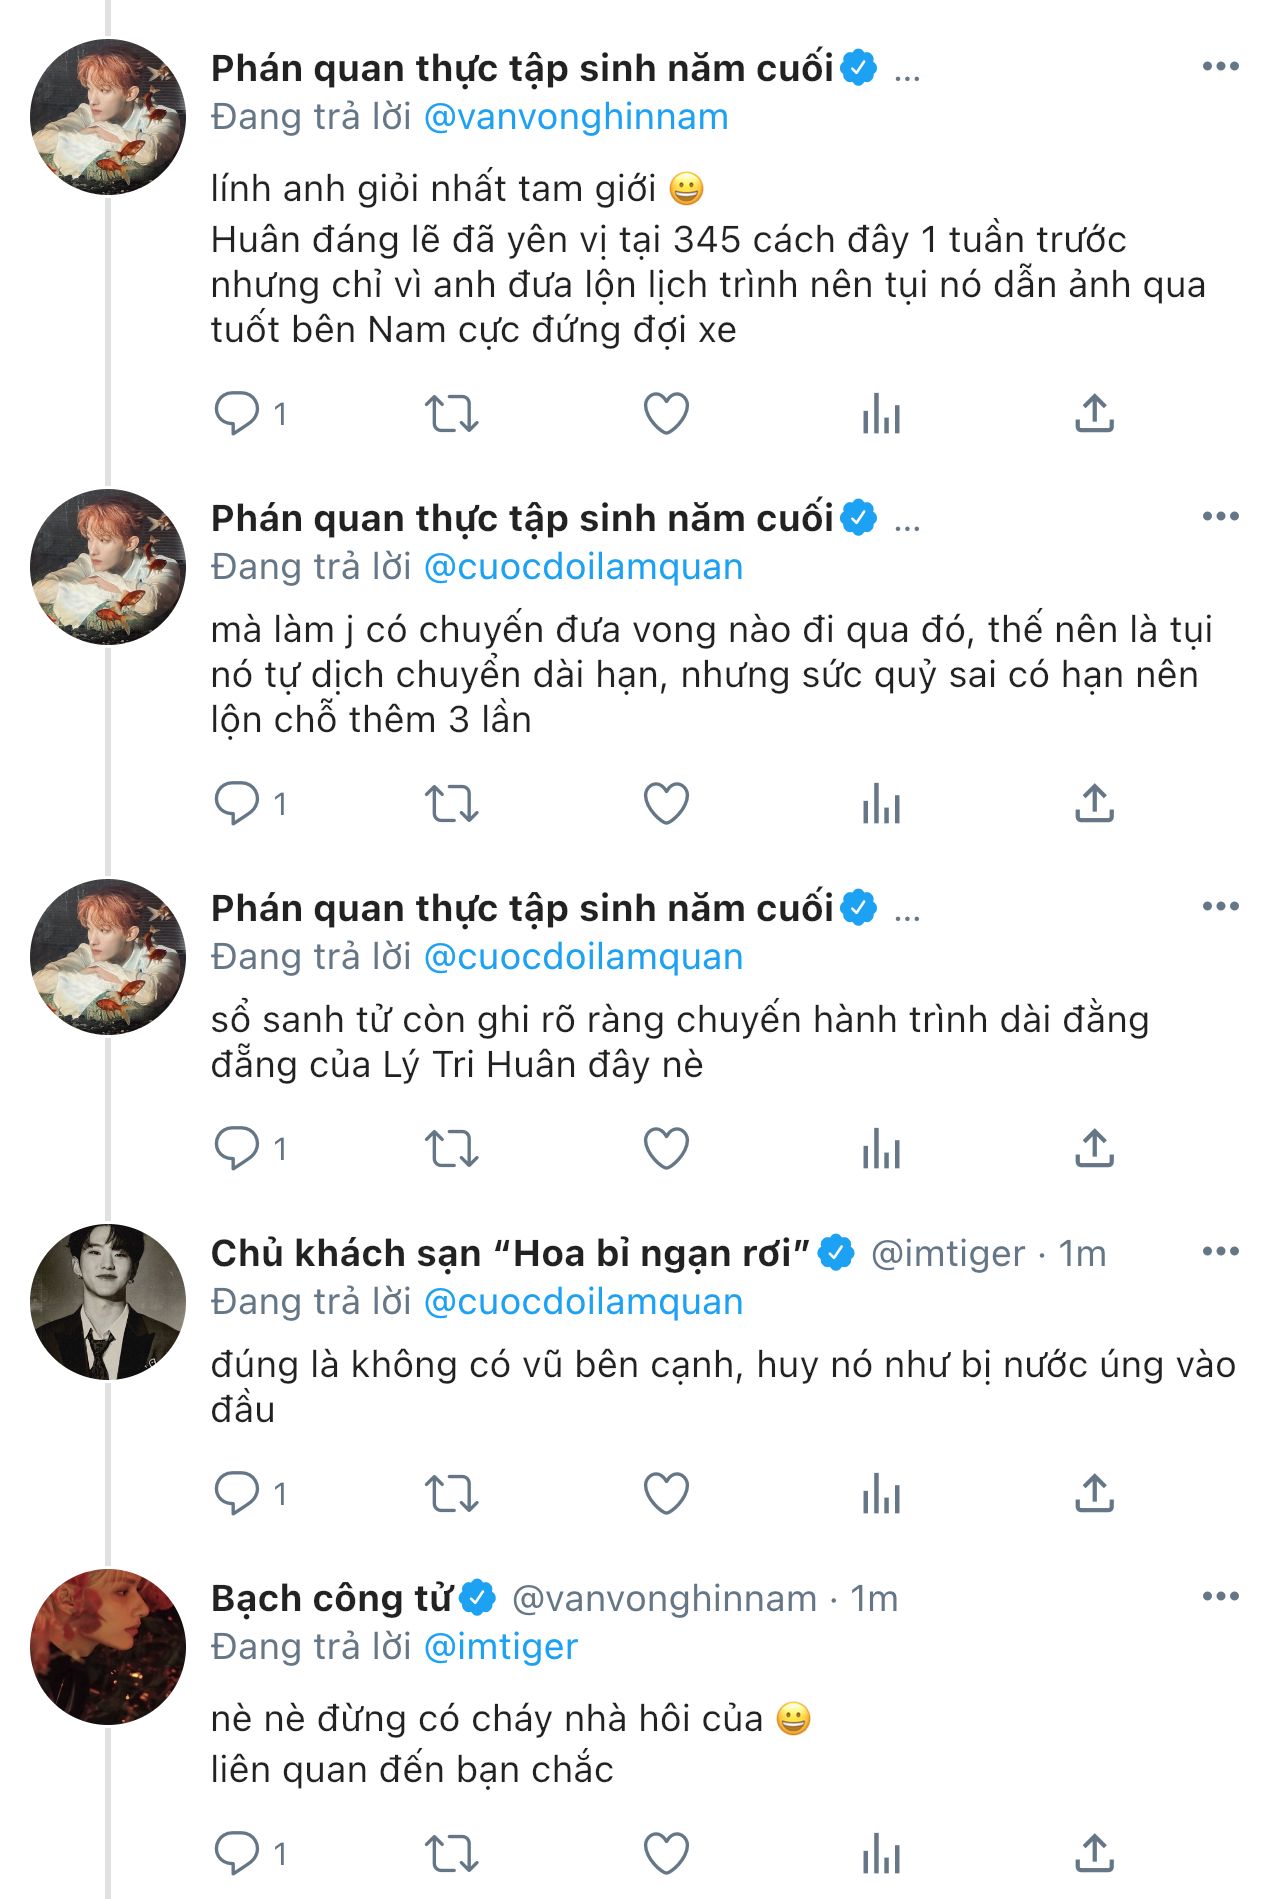Open @imtiger's black-and-white avatar

[108, 1302]
